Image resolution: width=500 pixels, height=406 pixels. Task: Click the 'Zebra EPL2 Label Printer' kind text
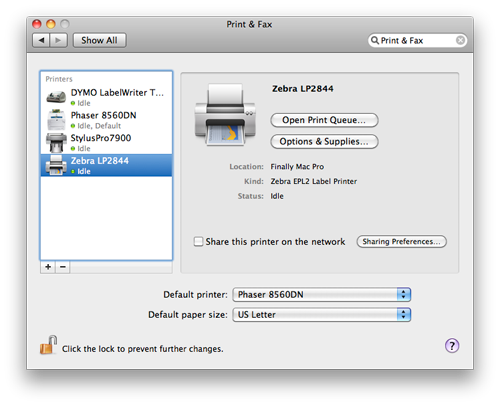pos(314,181)
